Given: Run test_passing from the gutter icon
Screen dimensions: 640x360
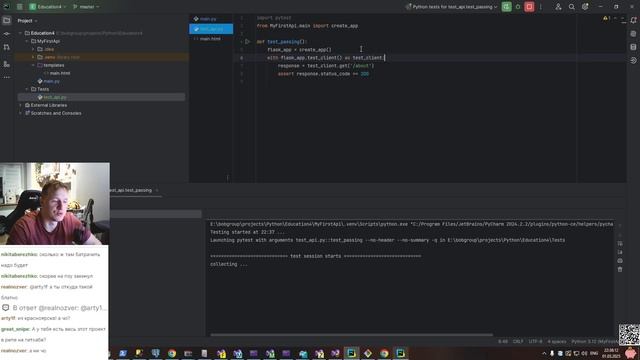Looking at the screenshot, I should [x=247, y=42].
